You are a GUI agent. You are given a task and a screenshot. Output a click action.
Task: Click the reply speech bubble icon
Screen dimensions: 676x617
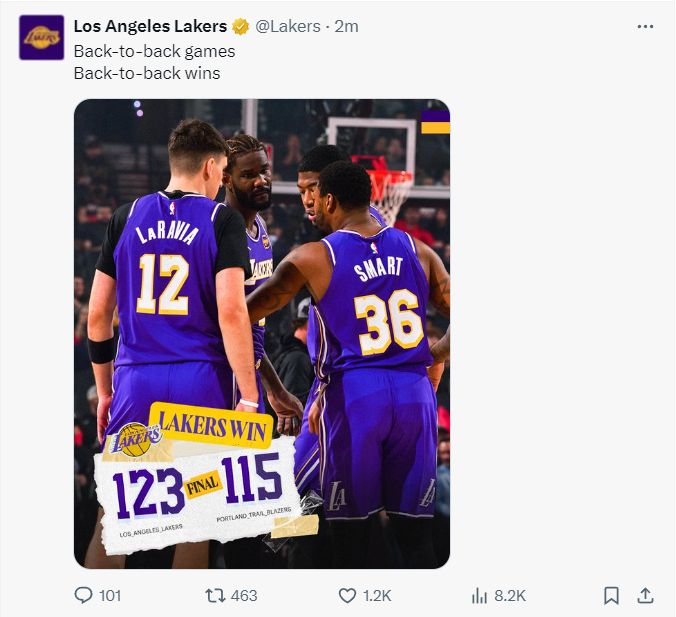[x=84, y=595]
